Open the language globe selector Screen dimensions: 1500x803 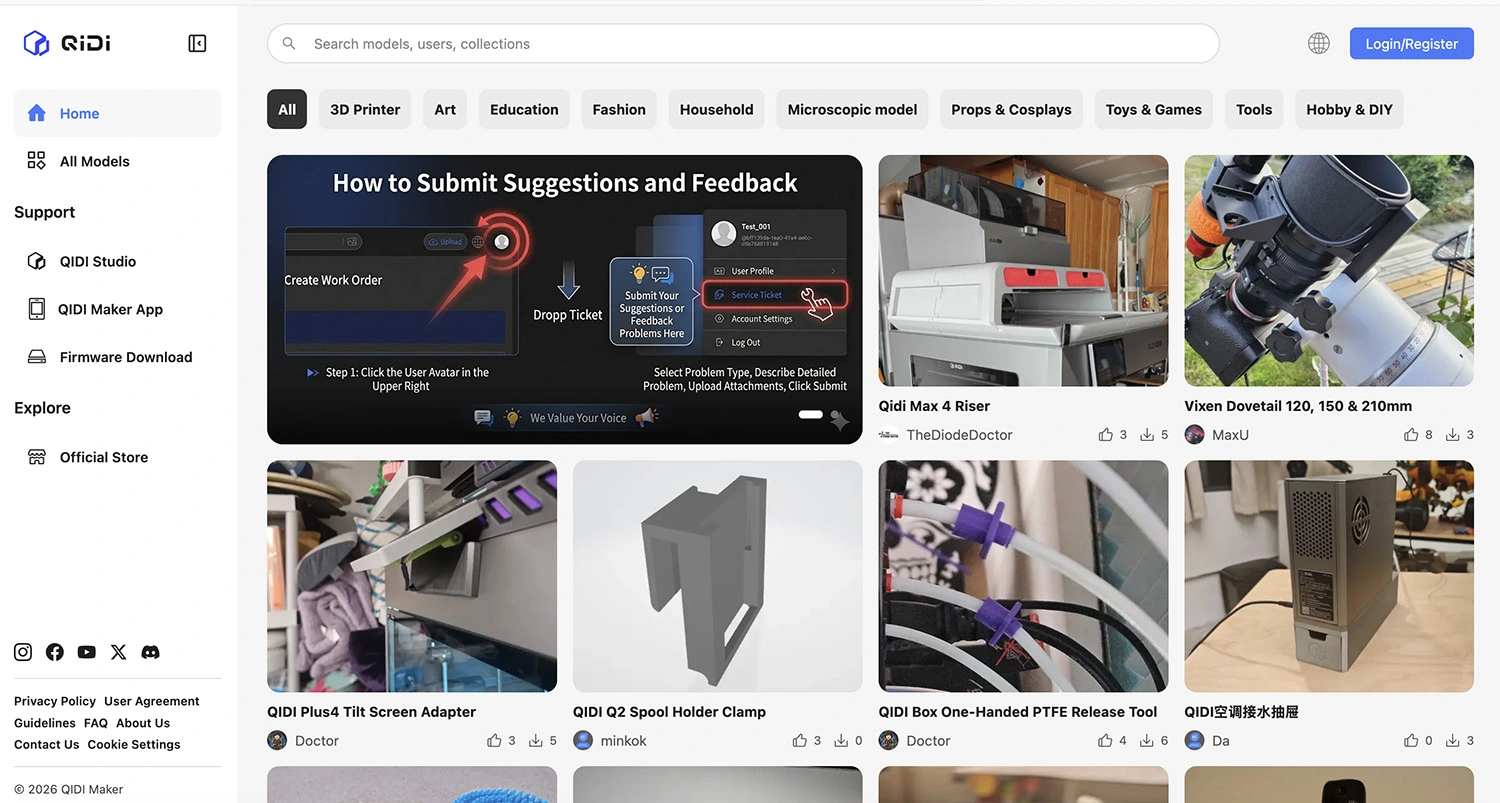(1319, 43)
